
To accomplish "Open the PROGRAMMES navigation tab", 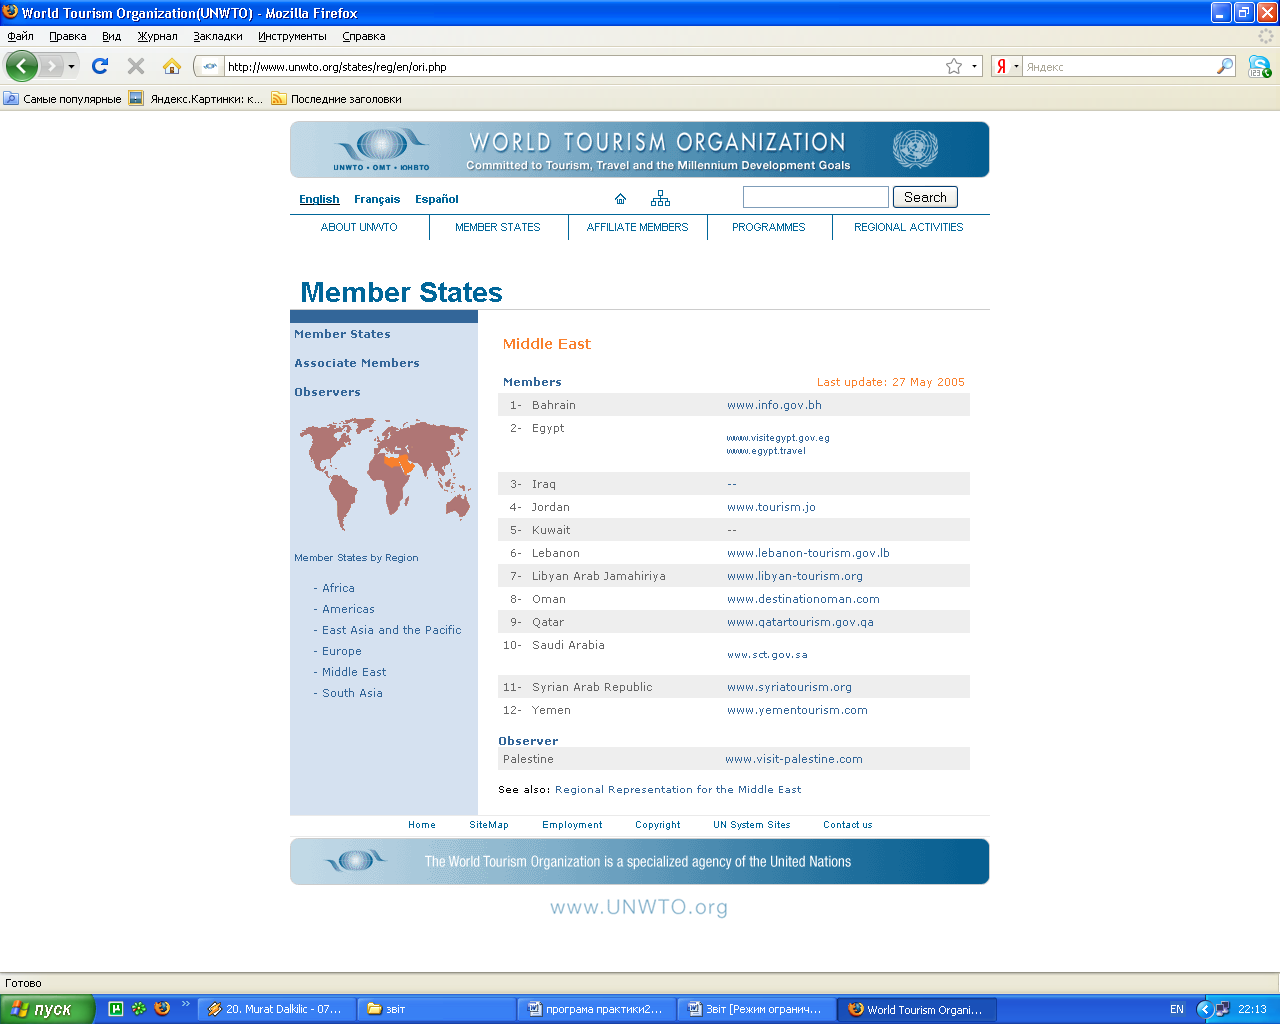I will pos(768,227).
